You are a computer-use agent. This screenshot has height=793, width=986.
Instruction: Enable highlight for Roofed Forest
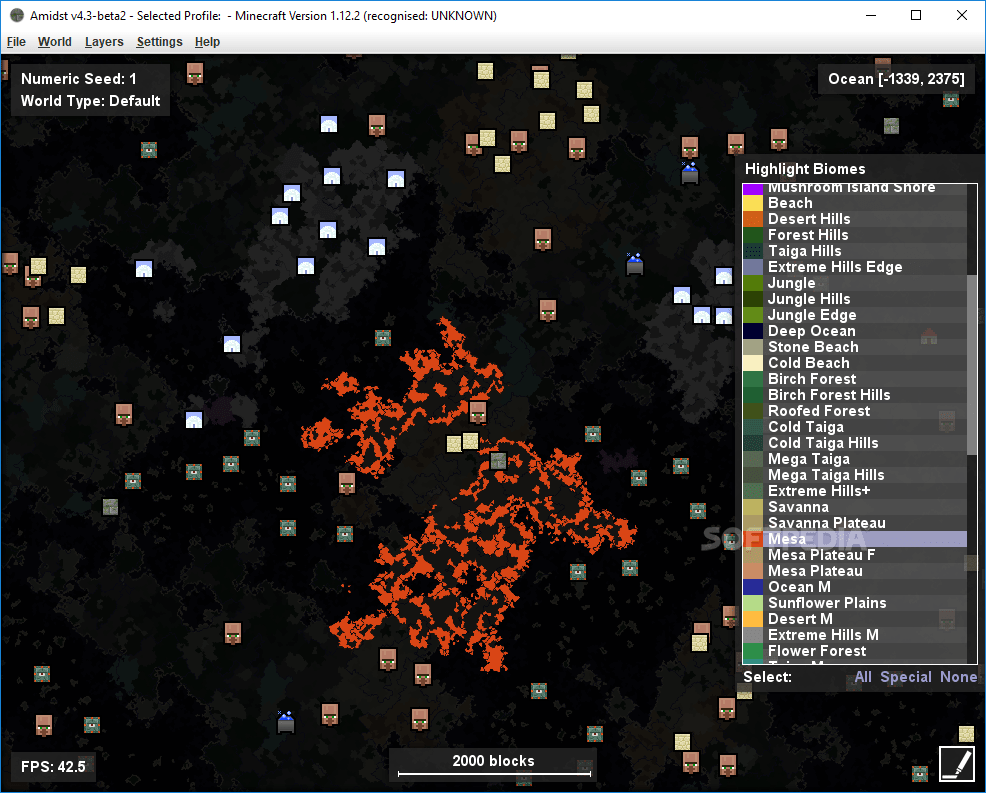pos(855,411)
